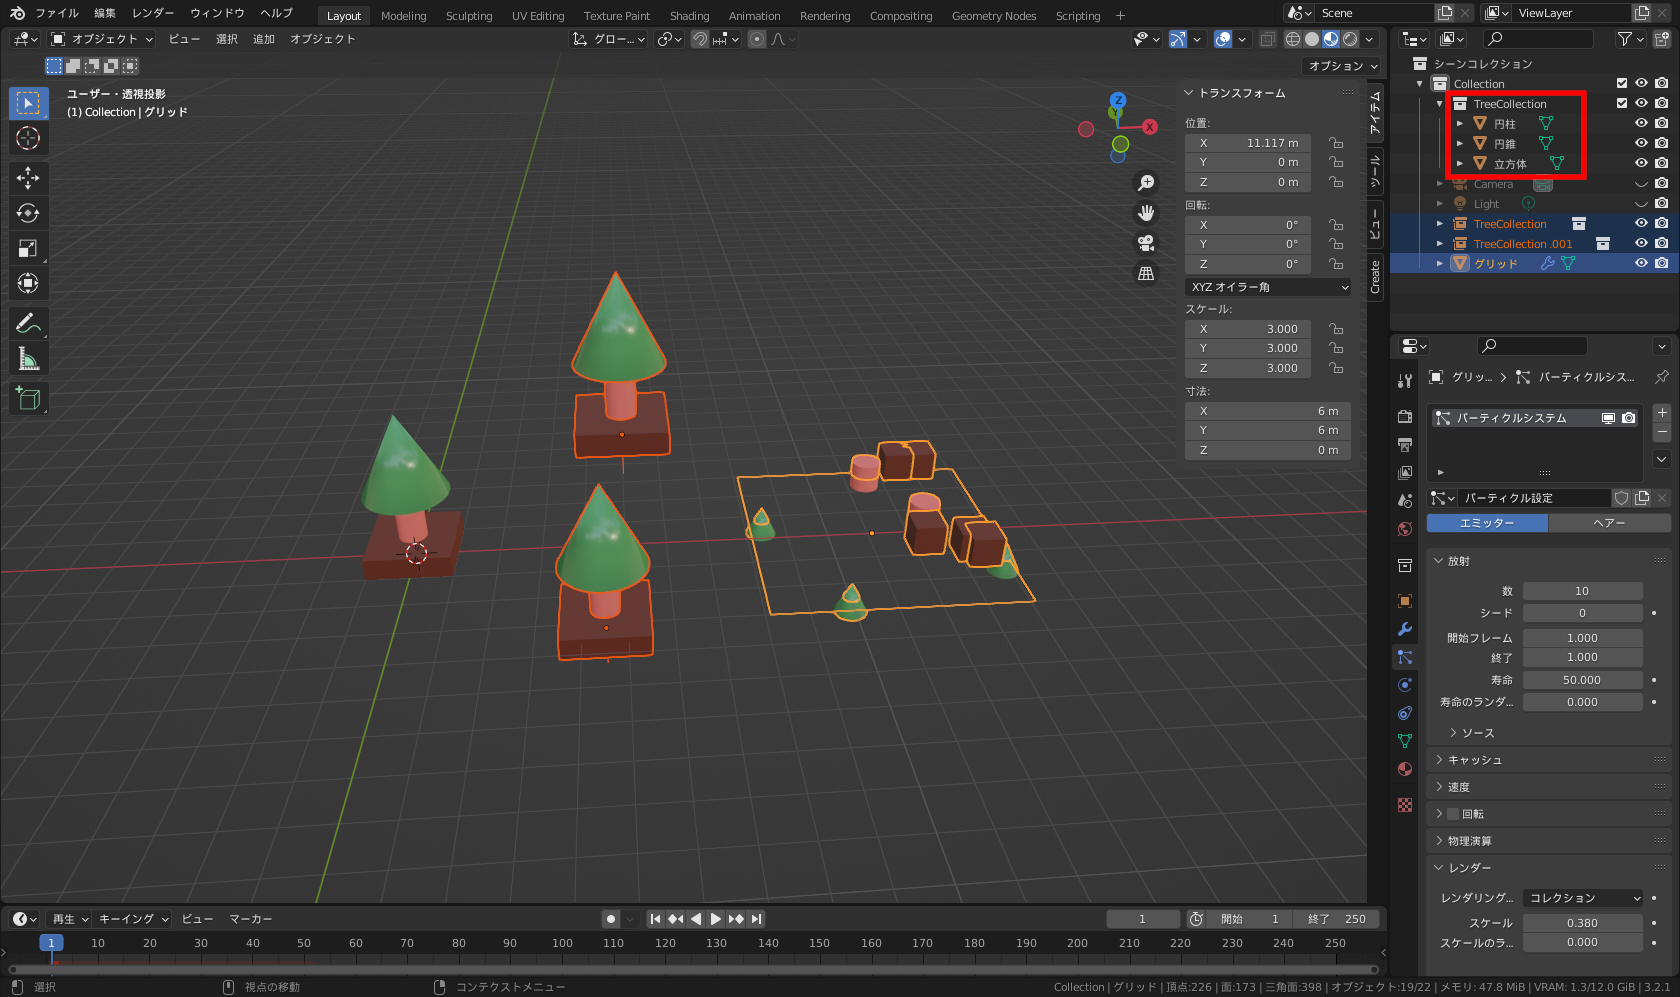Select the Move tool in toolbar

click(28, 178)
